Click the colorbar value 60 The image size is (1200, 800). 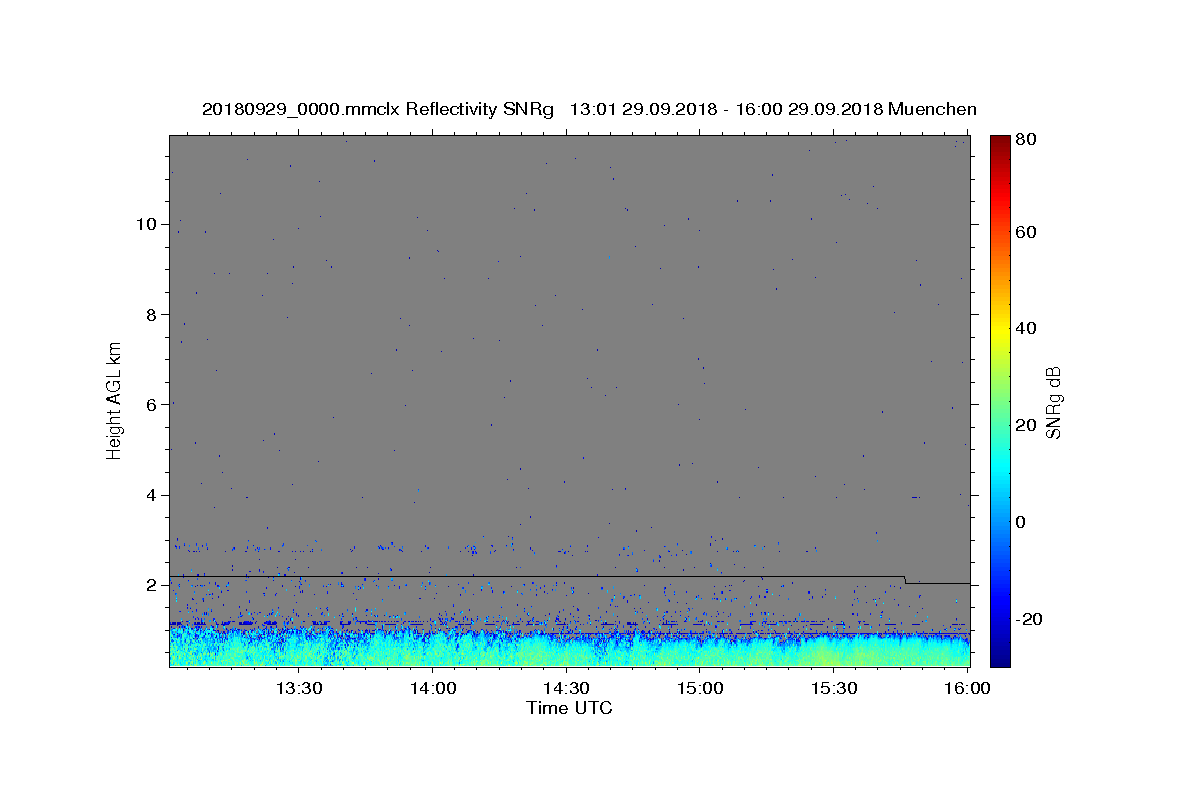[x=1024, y=232]
